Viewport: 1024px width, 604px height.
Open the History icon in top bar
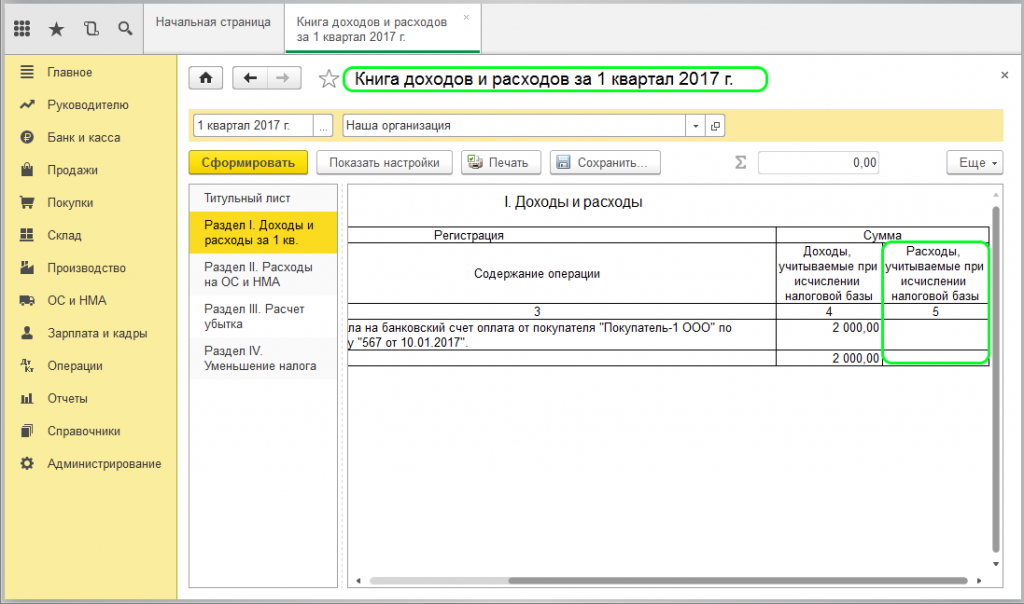tap(91, 28)
